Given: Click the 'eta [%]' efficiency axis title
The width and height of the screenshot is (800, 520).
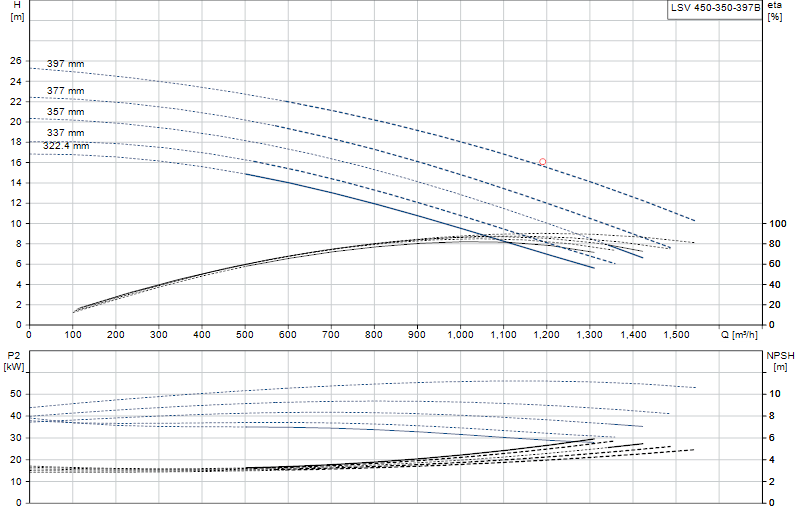Looking at the screenshot, I should point(774,11).
